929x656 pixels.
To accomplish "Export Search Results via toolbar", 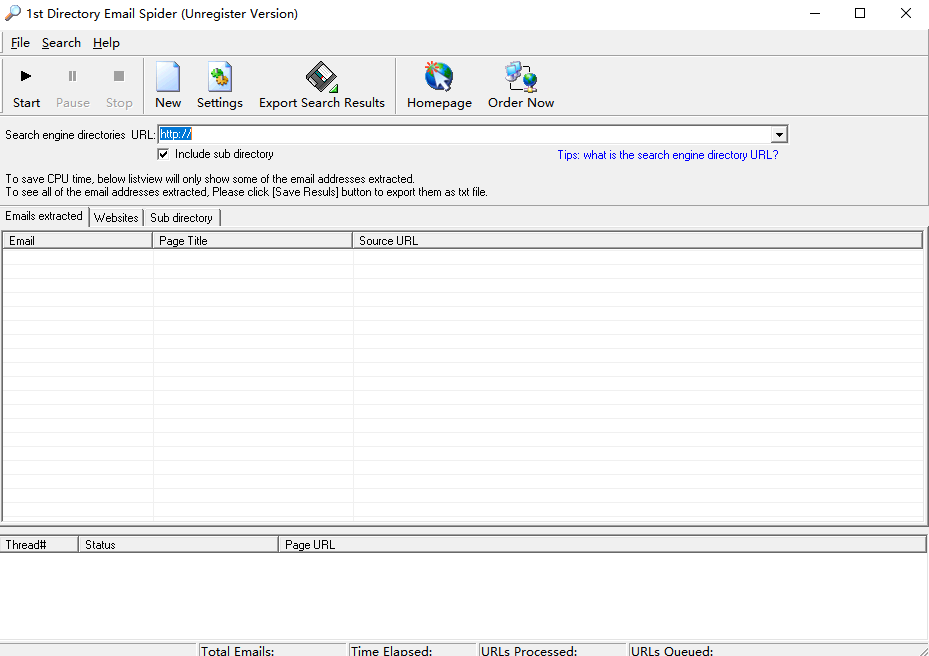I will tap(322, 86).
